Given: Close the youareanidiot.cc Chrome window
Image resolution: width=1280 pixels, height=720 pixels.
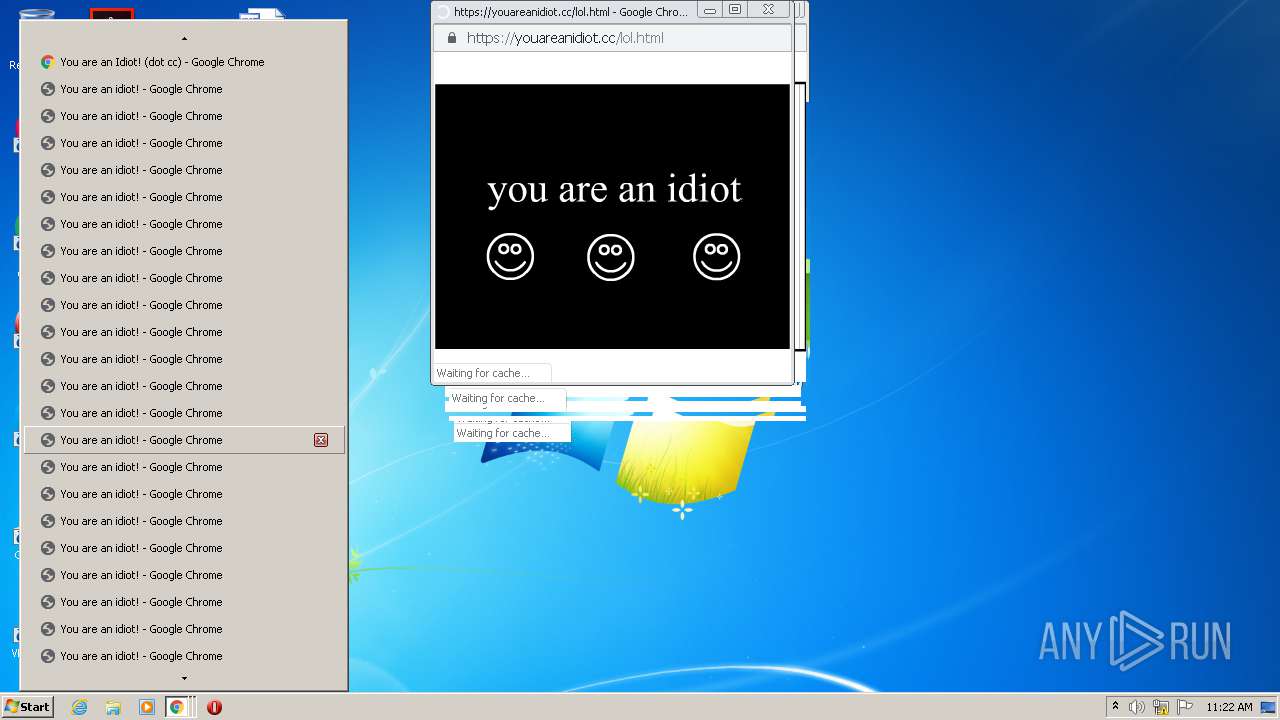Looking at the screenshot, I should pyautogui.click(x=768, y=10).
